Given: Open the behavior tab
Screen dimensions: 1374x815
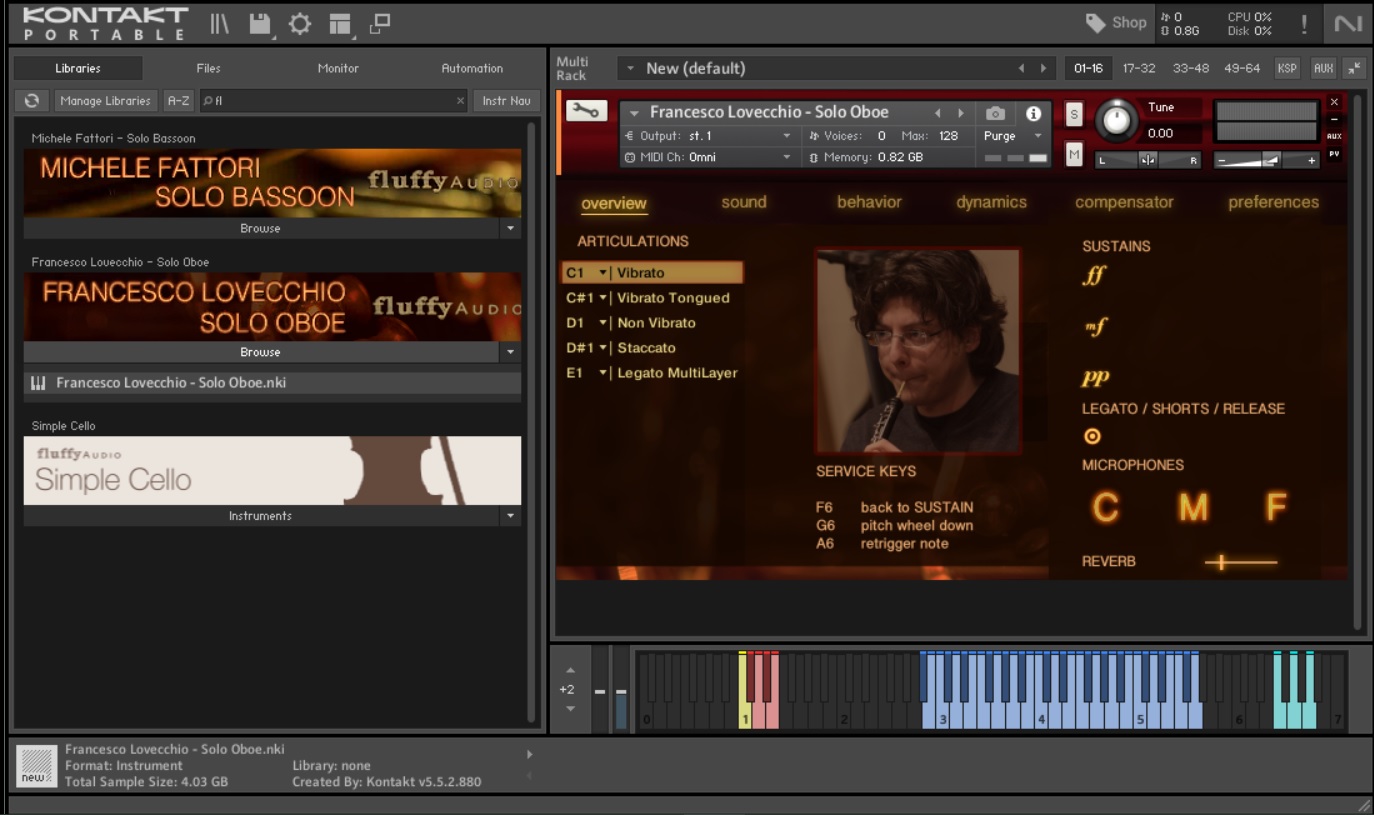Looking at the screenshot, I should click(x=869, y=202).
